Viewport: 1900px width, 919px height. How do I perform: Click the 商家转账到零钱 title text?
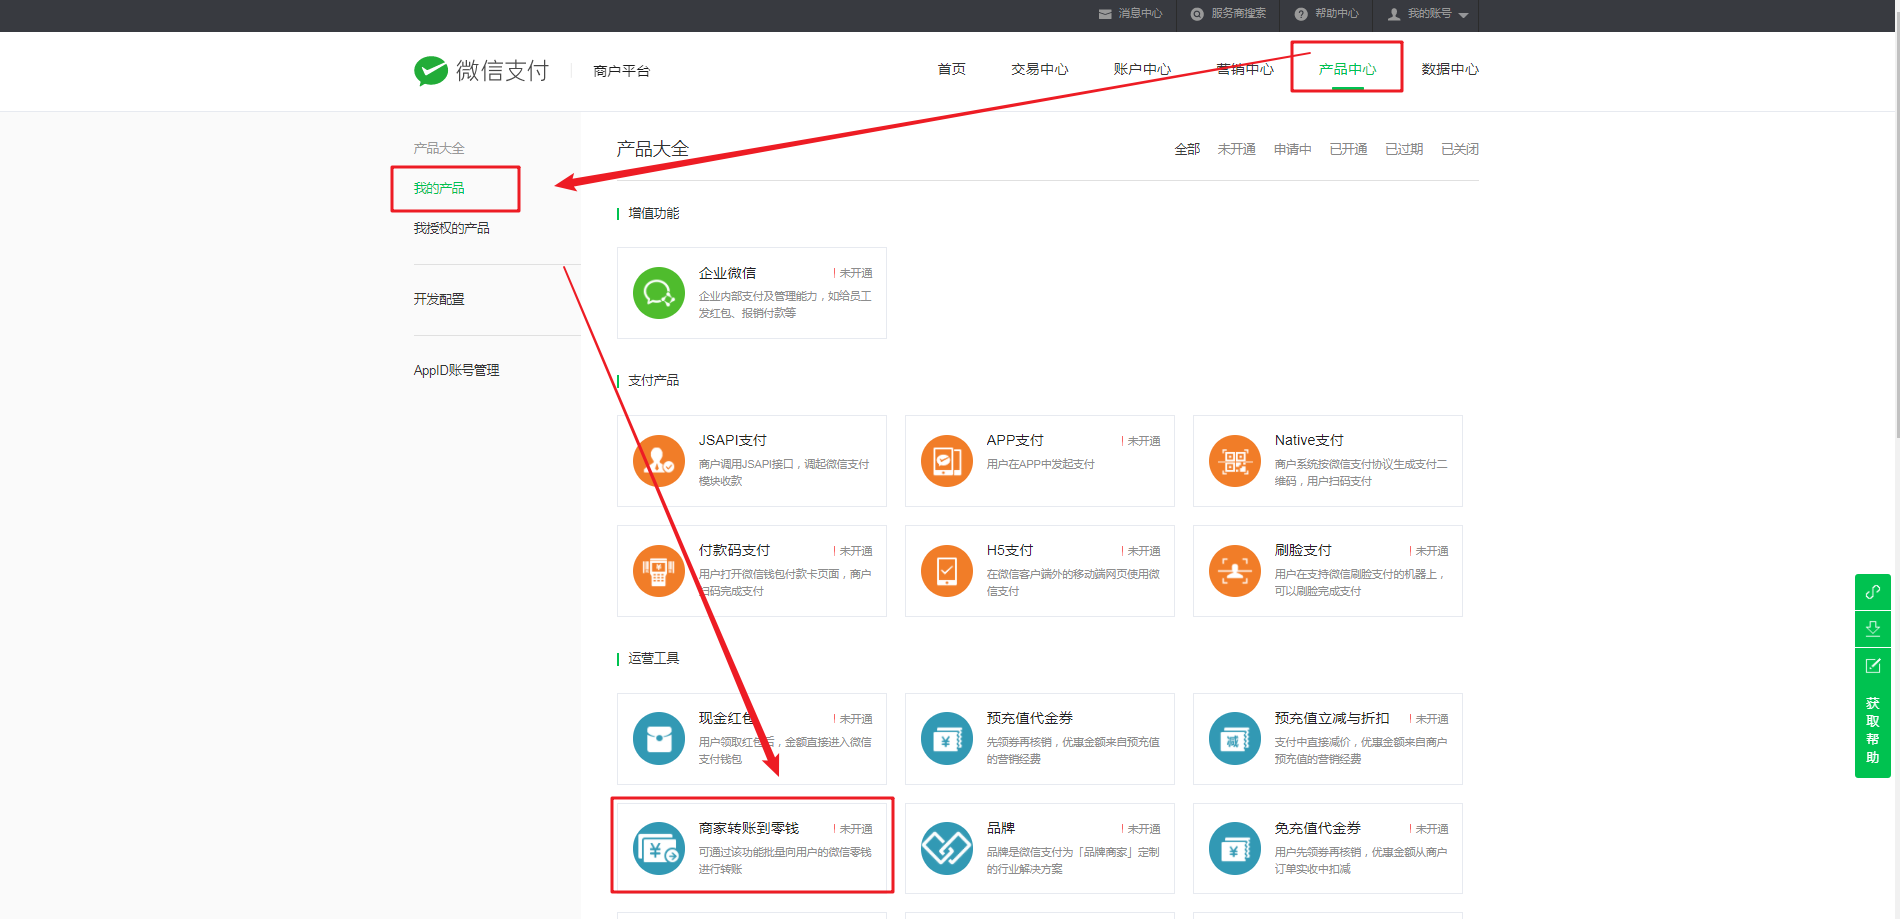coord(749,828)
